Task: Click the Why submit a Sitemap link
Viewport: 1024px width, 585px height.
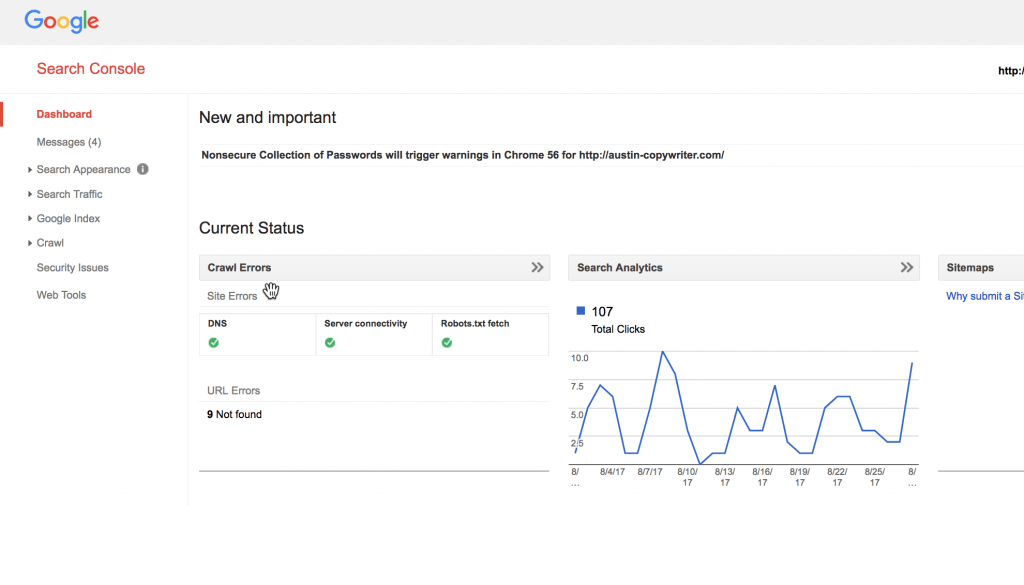Action: (985, 296)
